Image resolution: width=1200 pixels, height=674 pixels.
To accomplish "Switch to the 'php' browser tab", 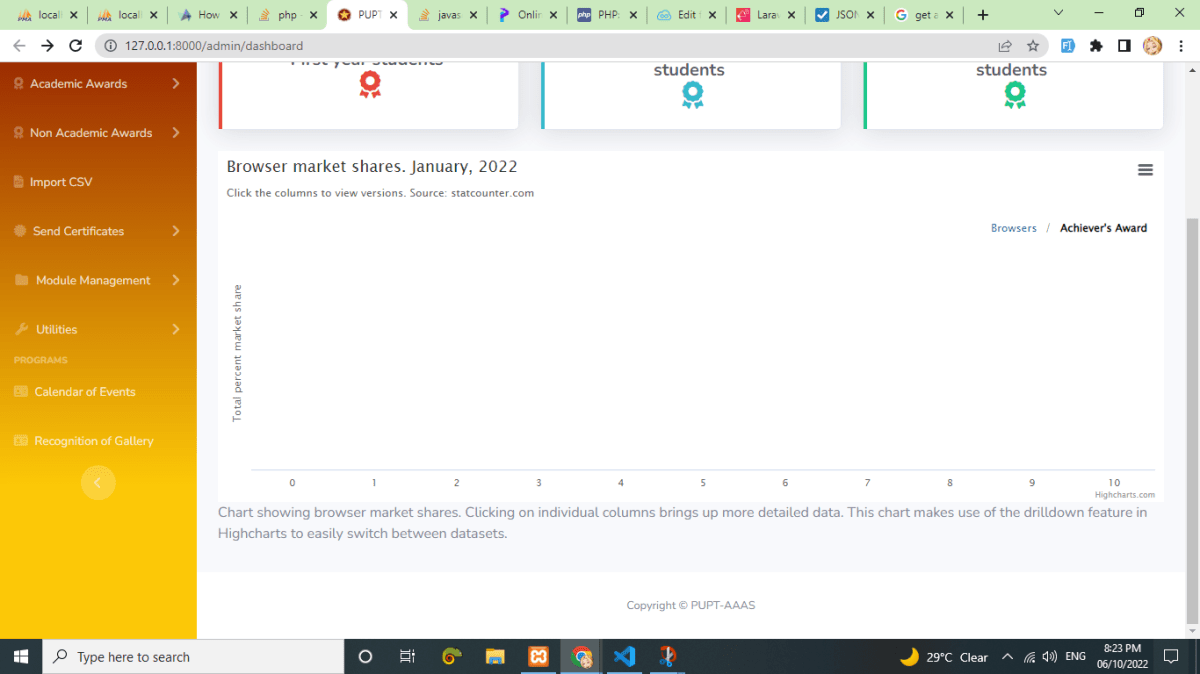I will 285,15.
